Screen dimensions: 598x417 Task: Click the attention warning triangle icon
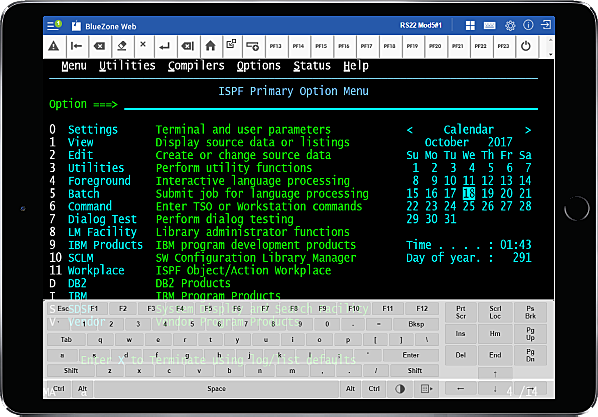point(54,46)
